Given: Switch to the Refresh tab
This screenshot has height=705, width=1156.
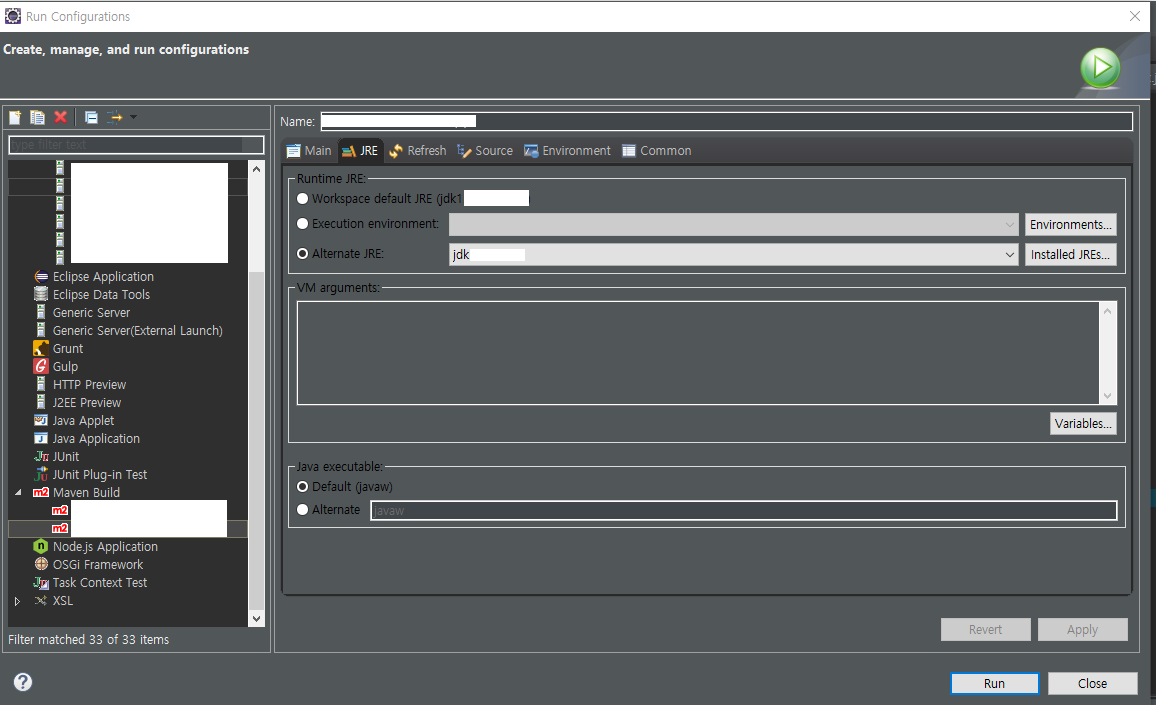Looking at the screenshot, I should tap(418, 150).
